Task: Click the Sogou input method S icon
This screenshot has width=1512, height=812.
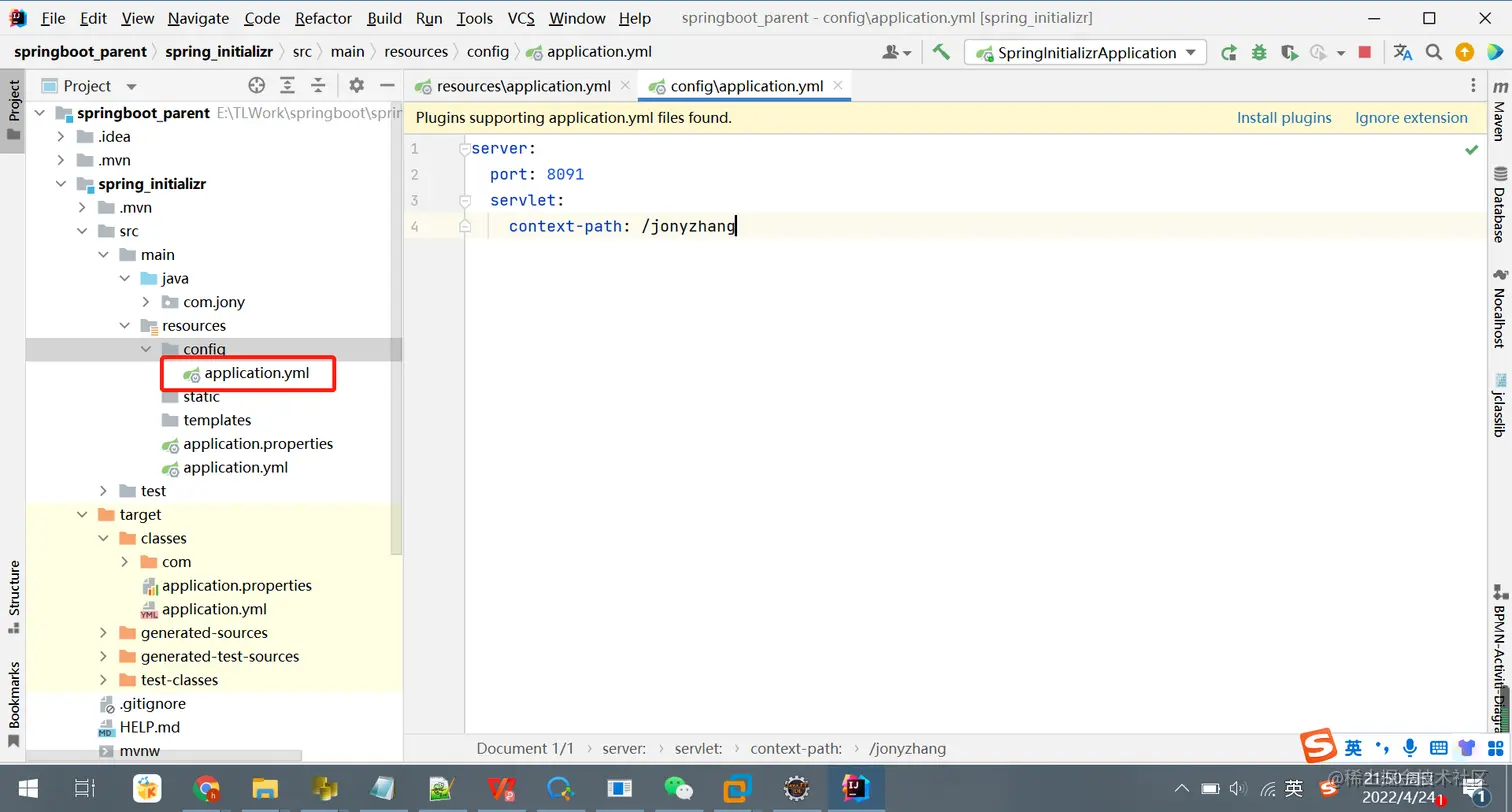Action: click(1318, 747)
